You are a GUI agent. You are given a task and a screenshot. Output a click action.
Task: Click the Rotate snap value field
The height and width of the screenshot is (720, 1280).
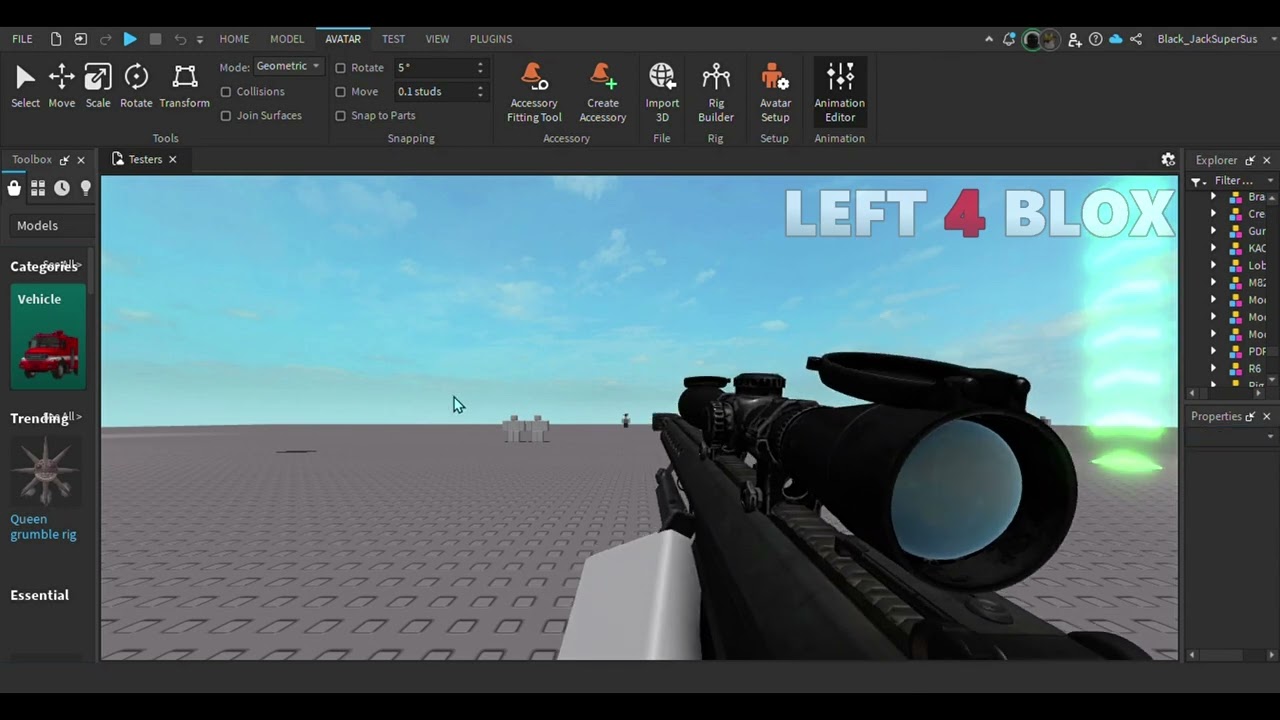(x=440, y=68)
